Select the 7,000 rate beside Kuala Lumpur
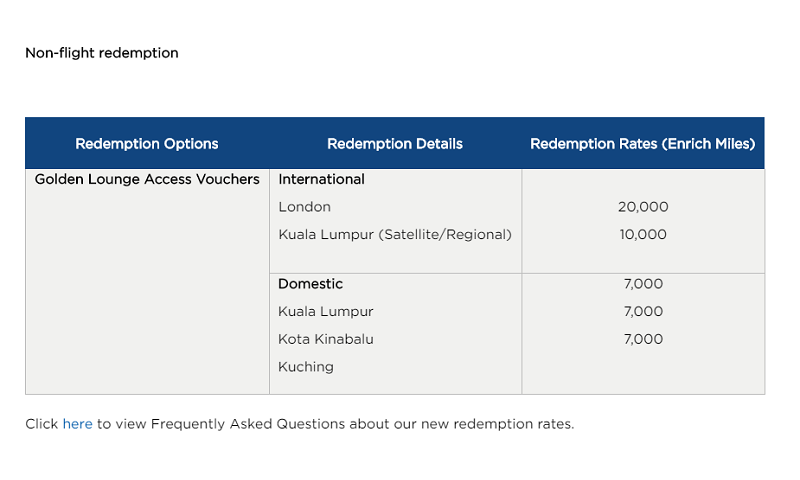 tap(643, 312)
